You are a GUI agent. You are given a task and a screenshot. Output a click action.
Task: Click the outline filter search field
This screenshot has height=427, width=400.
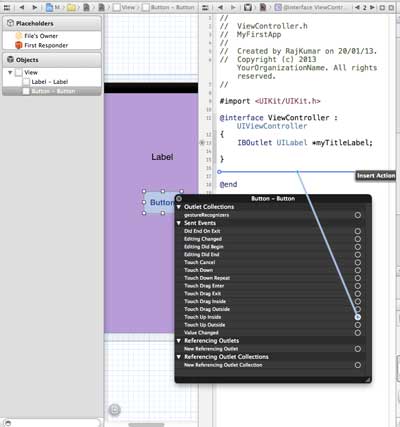pyautogui.click(x=52, y=423)
